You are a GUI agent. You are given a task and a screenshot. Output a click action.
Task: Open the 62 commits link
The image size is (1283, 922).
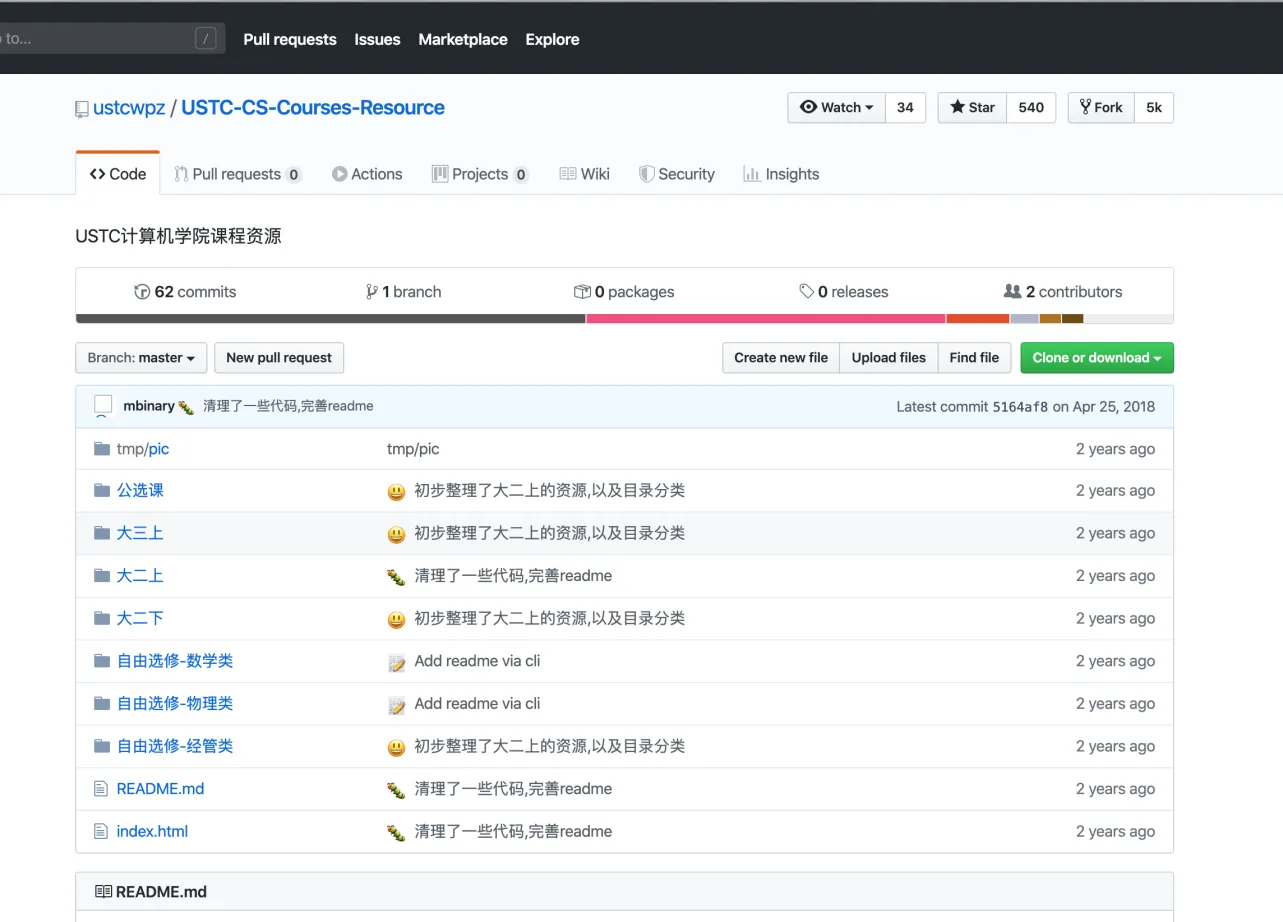[186, 292]
